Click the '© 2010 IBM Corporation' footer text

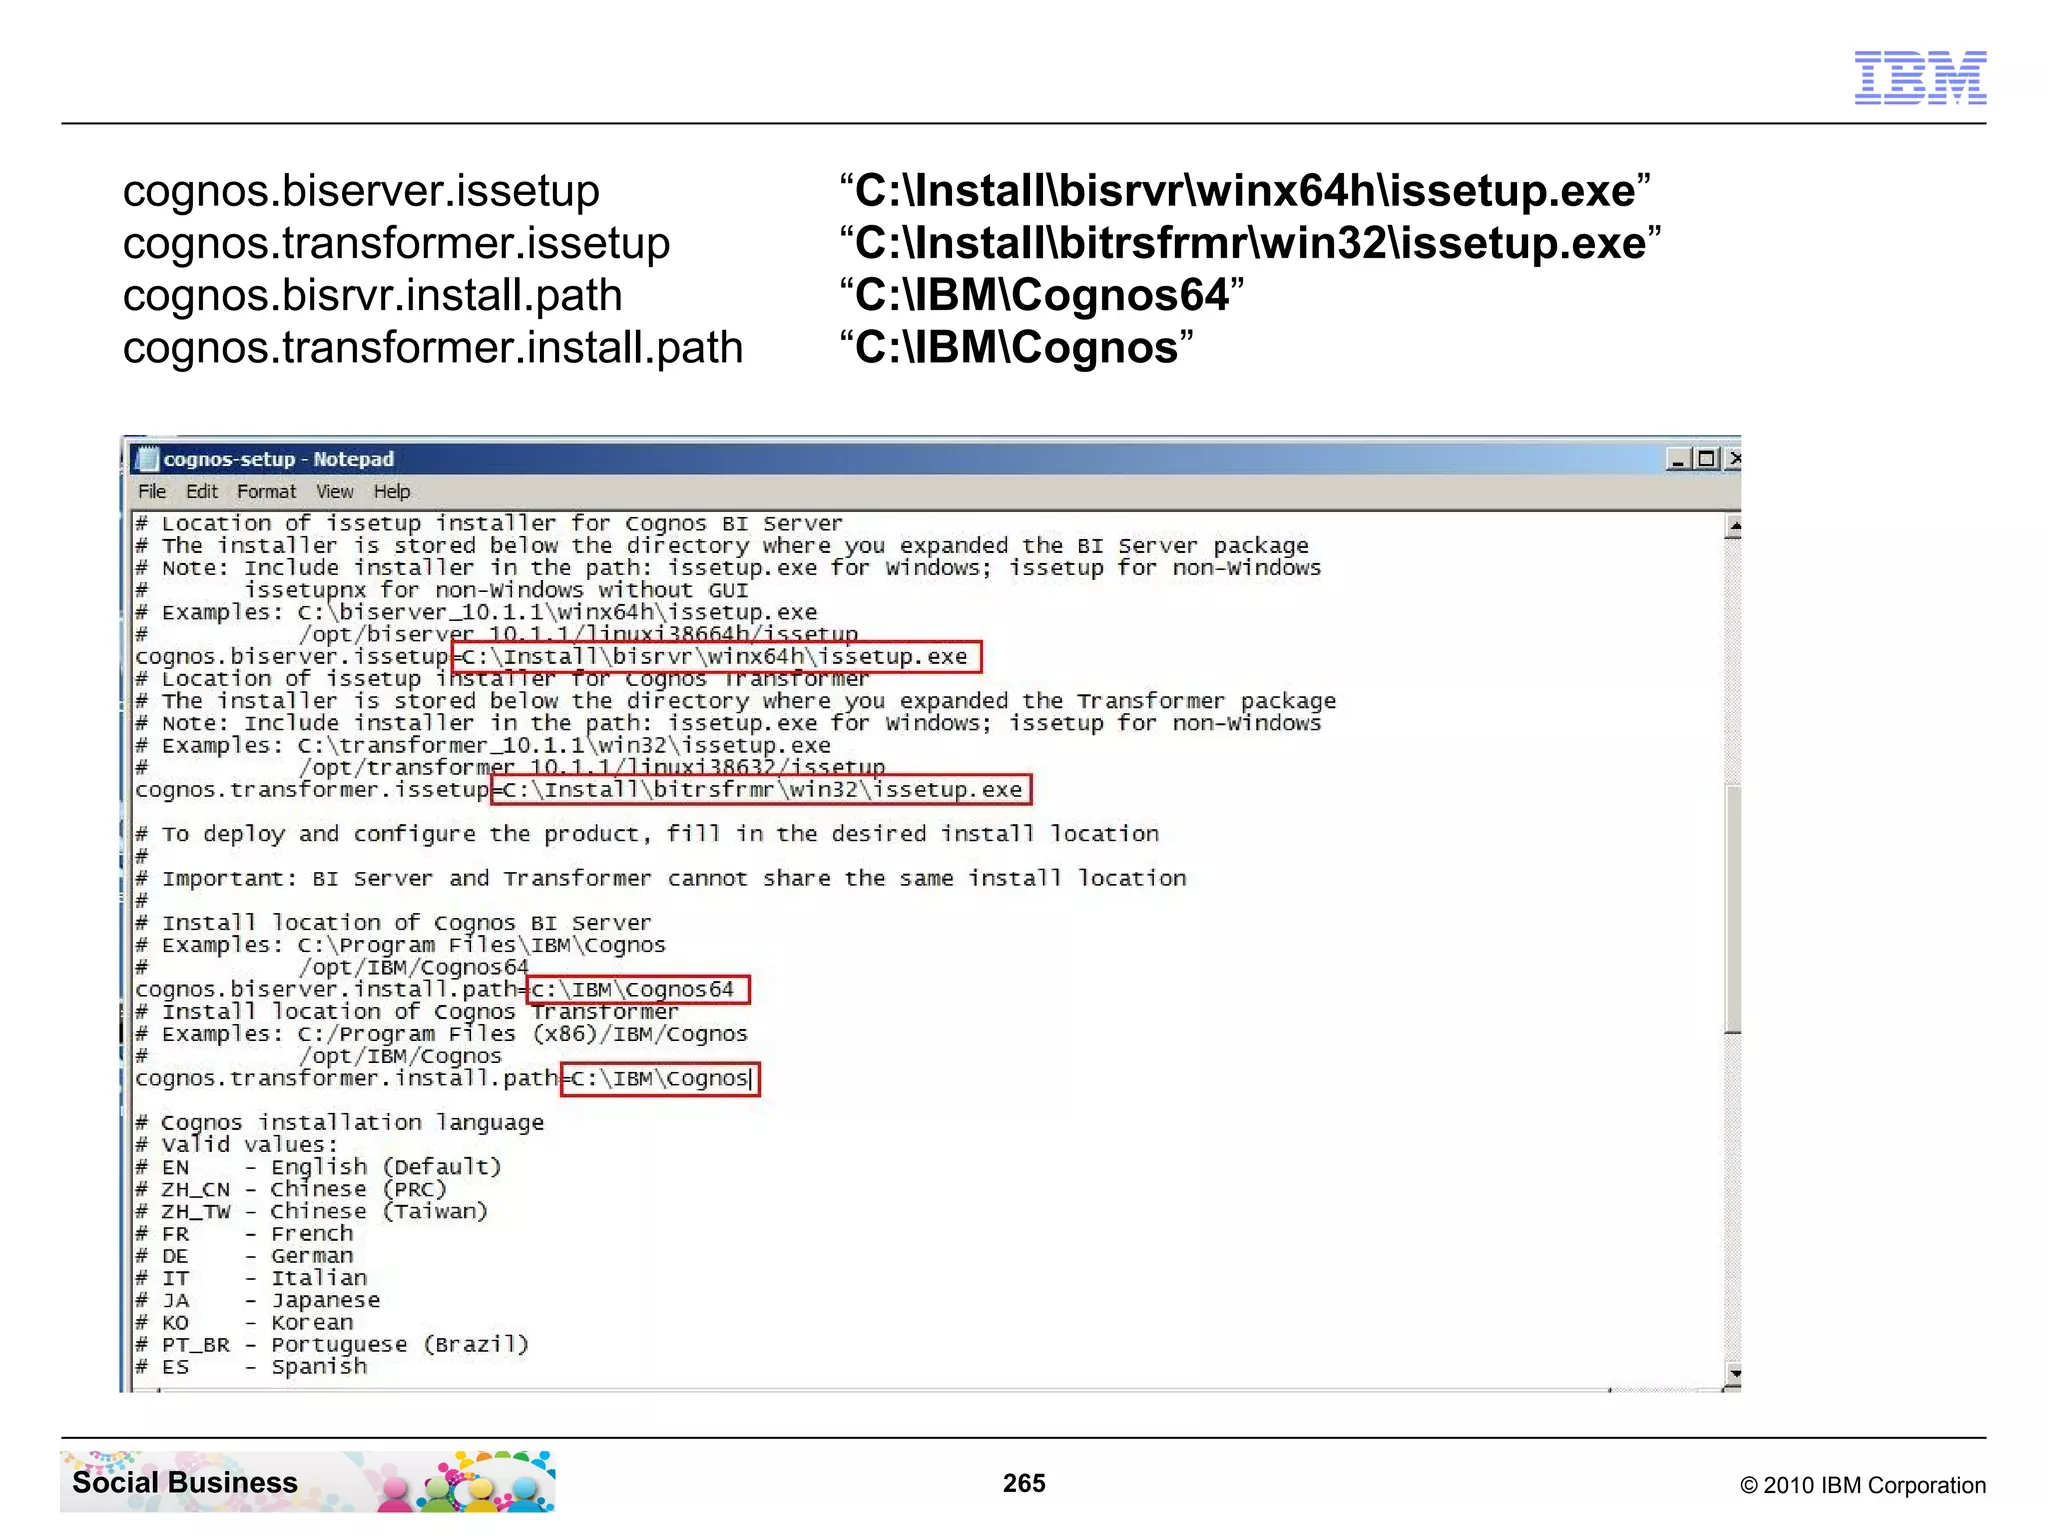tap(1863, 1485)
